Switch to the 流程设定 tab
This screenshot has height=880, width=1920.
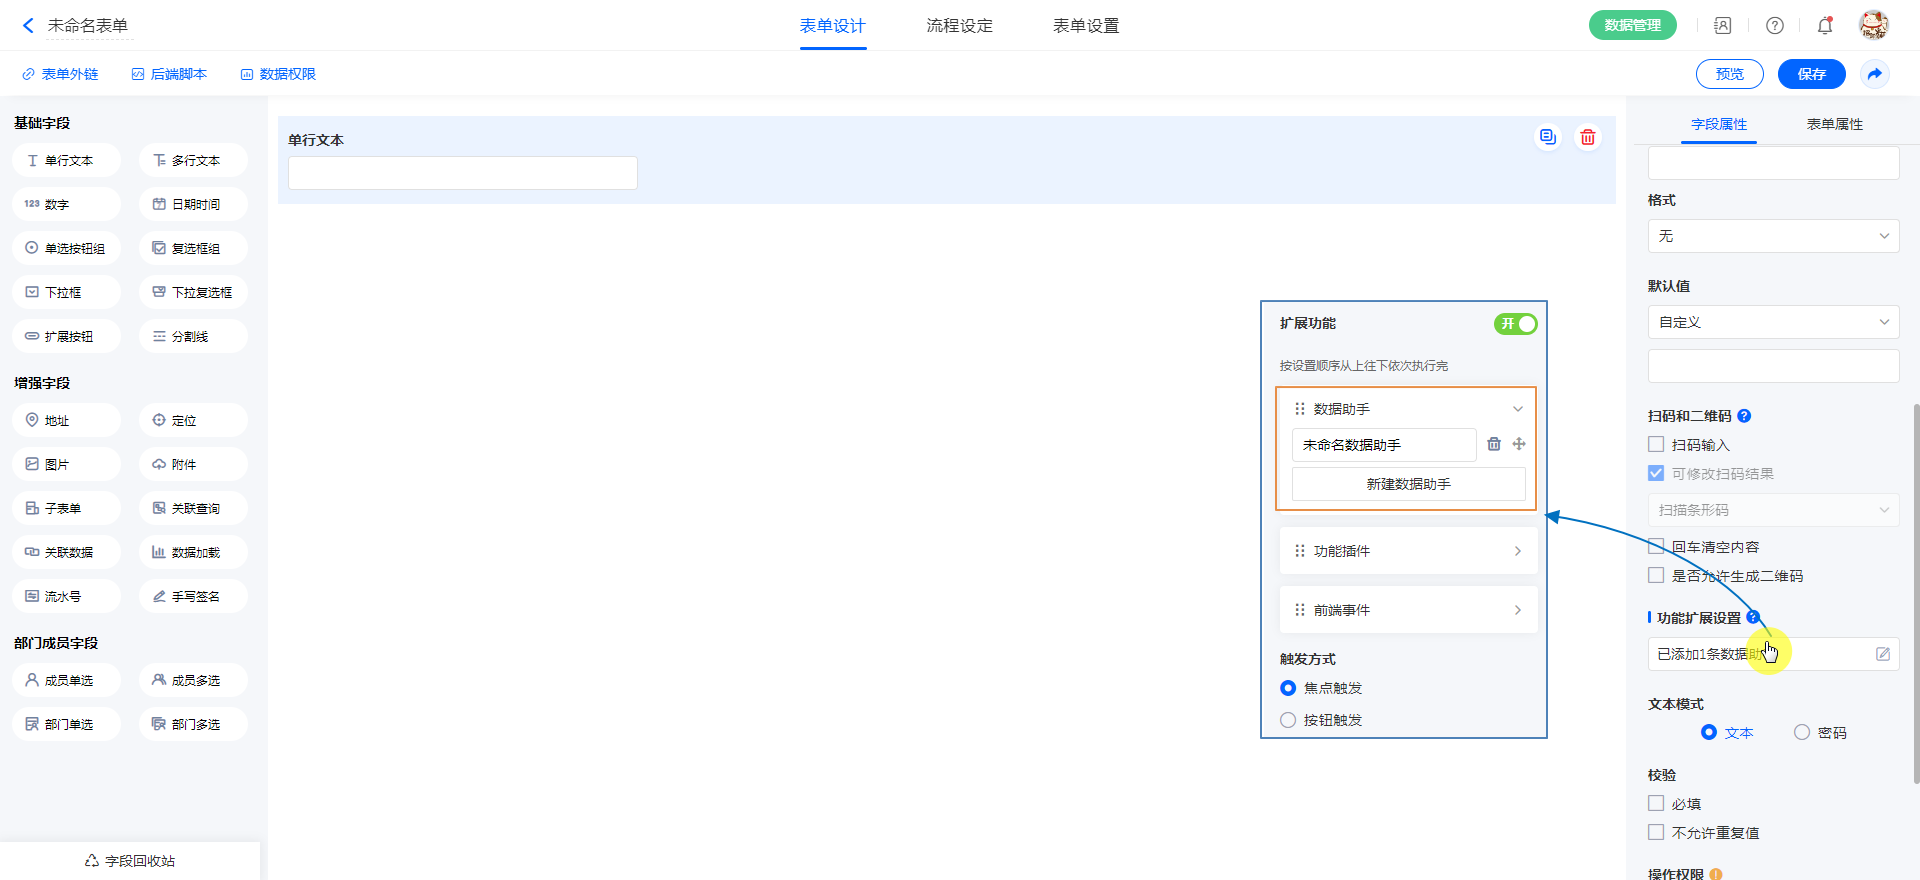[x=959, y=26]
